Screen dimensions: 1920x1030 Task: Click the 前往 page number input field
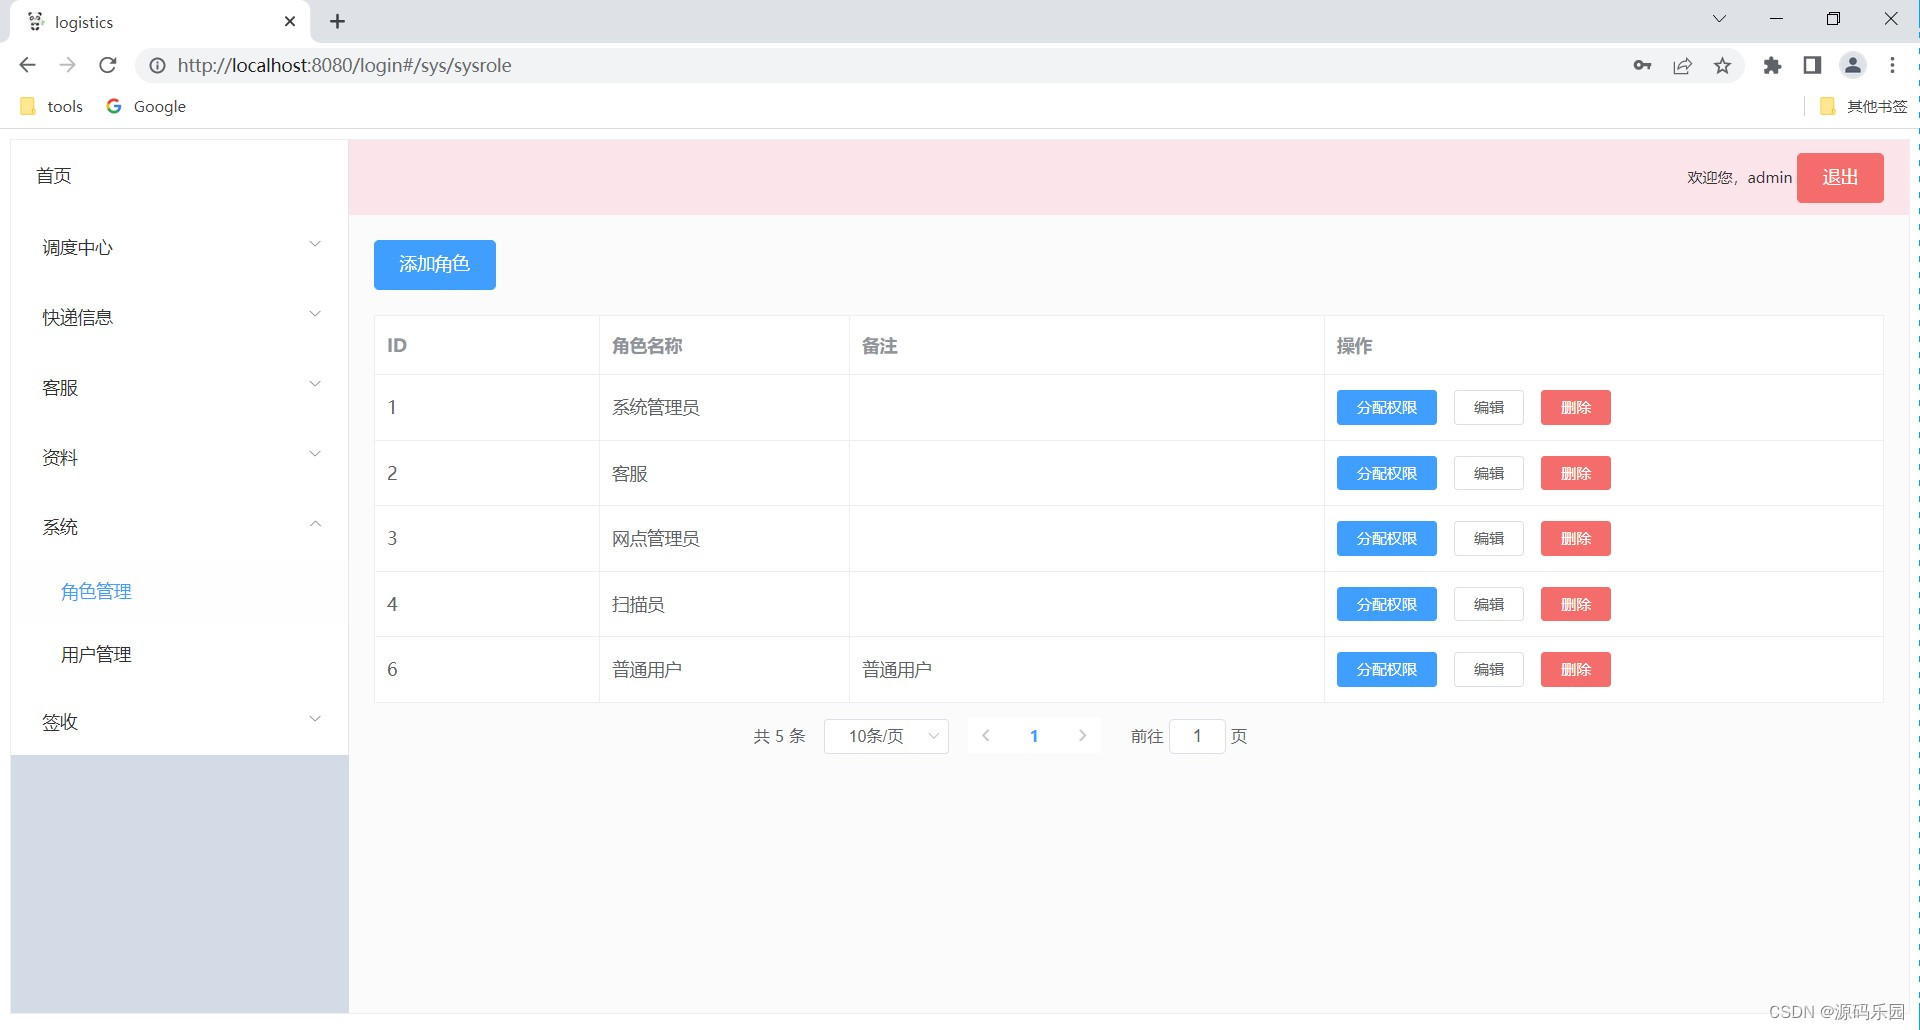click(1197, 736)
